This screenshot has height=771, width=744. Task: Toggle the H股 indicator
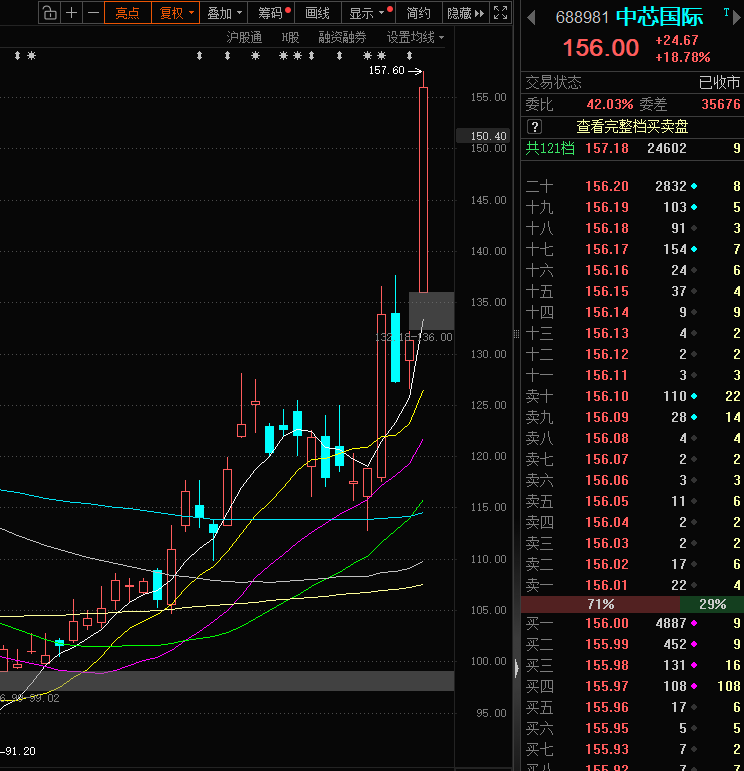point(290,37)
